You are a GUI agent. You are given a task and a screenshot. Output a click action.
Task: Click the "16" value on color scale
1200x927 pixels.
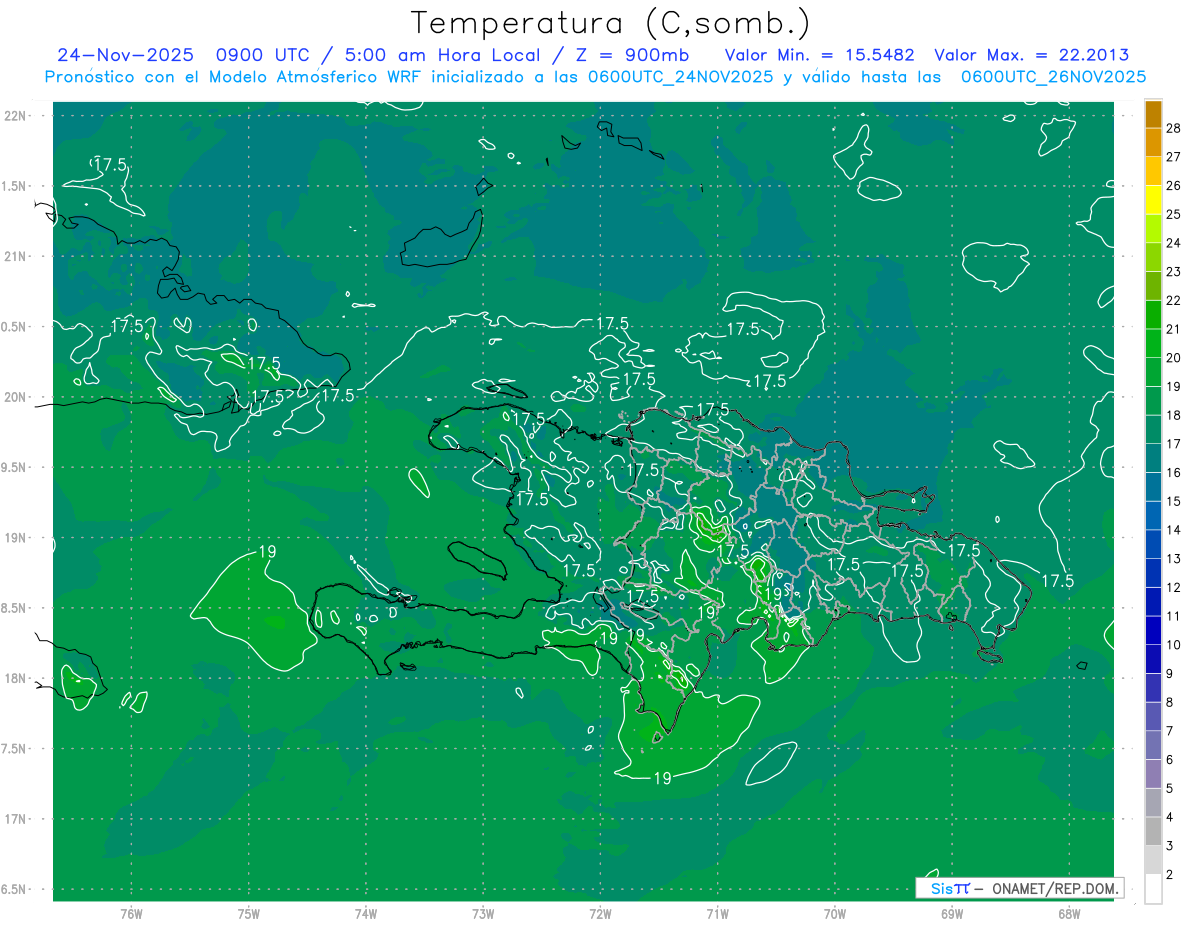1174,473
